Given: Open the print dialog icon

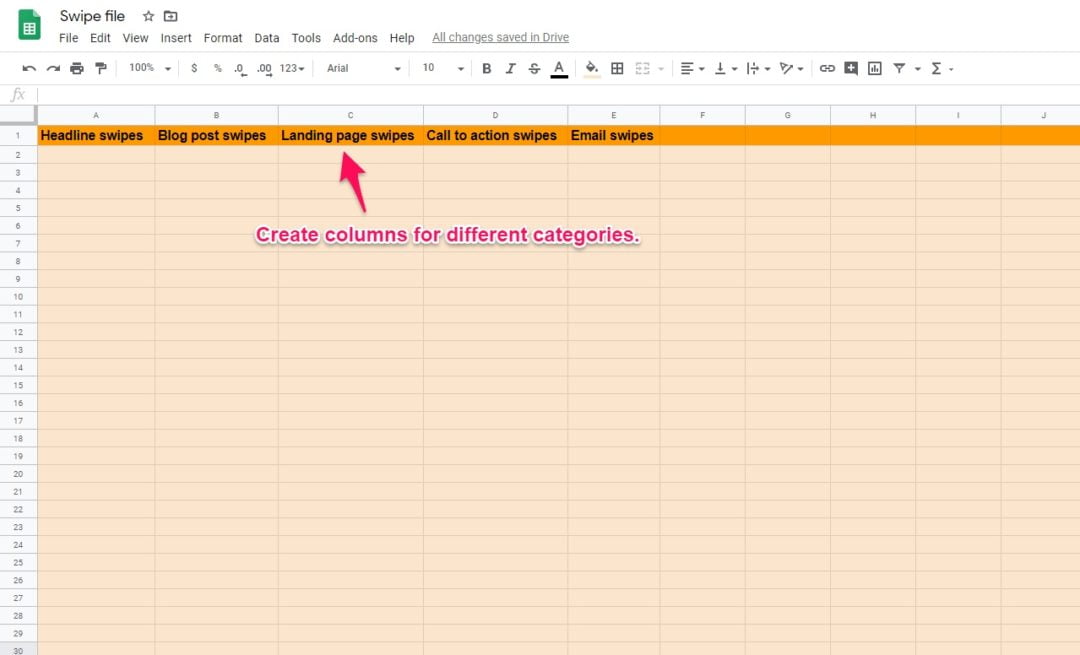Looking at the screenshot, I should [x=78, y=68].
